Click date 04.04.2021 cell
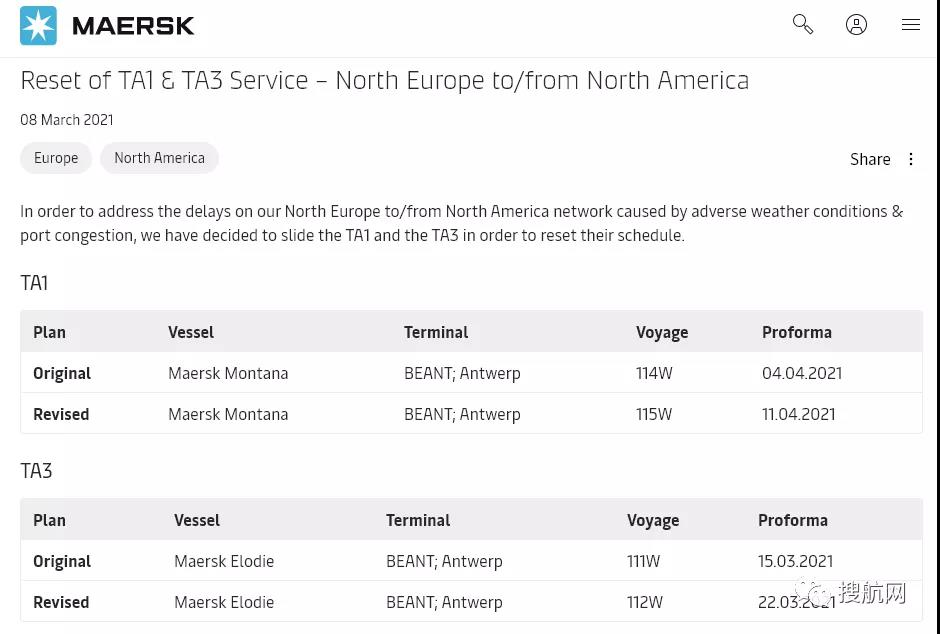 (x=802, y=373)
